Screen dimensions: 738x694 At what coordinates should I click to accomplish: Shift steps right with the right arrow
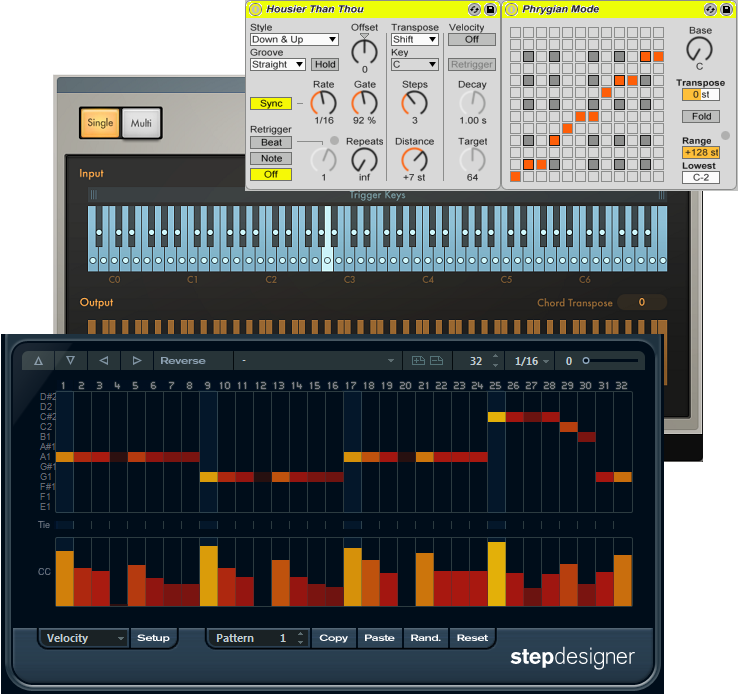pyautogui.click(x=137, y=361)
